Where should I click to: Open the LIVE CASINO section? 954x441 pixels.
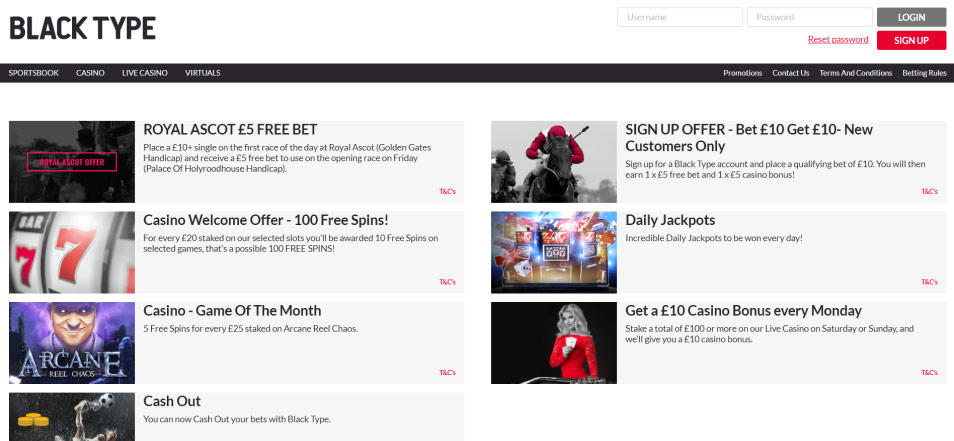pyautogui.click(x=145, y=73)
